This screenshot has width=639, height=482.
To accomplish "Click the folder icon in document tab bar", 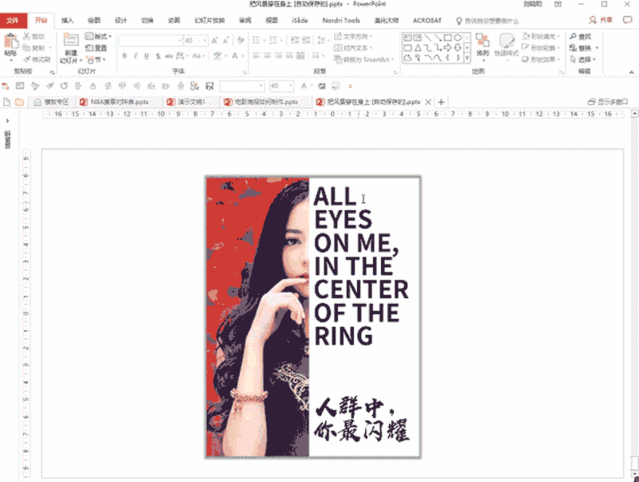I will pyautogui.click(x=19, y=102).
